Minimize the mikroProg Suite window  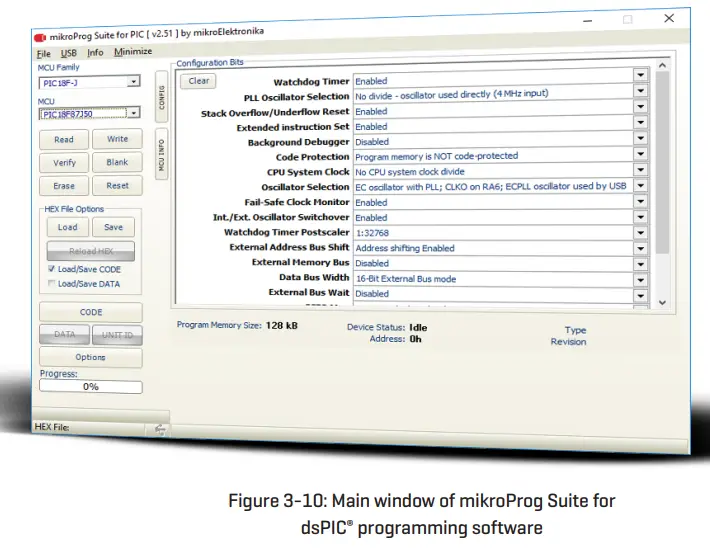[588, 21]
